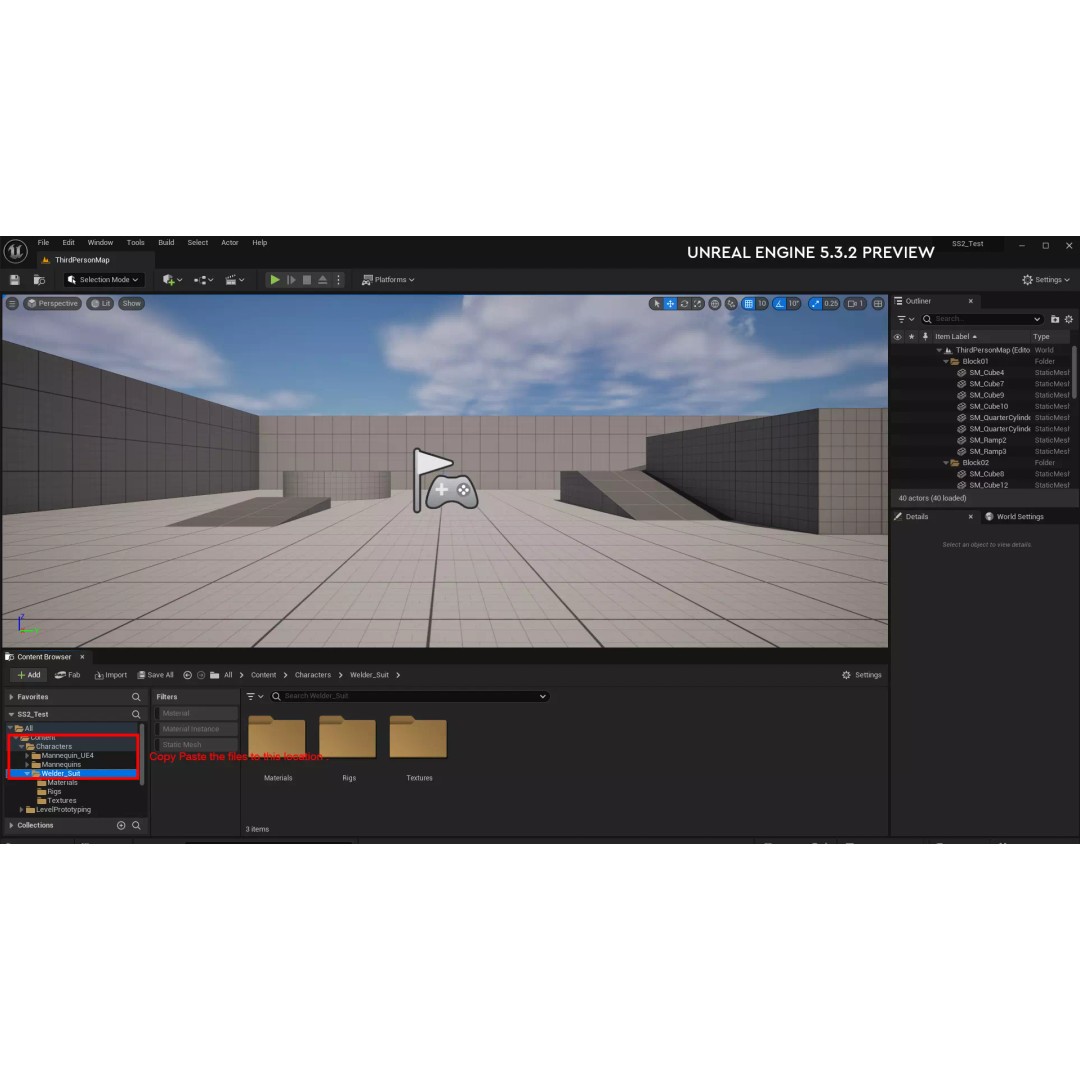
Task: Open the grid snap value 10 dropdown
Action: [x=762, y=304]
